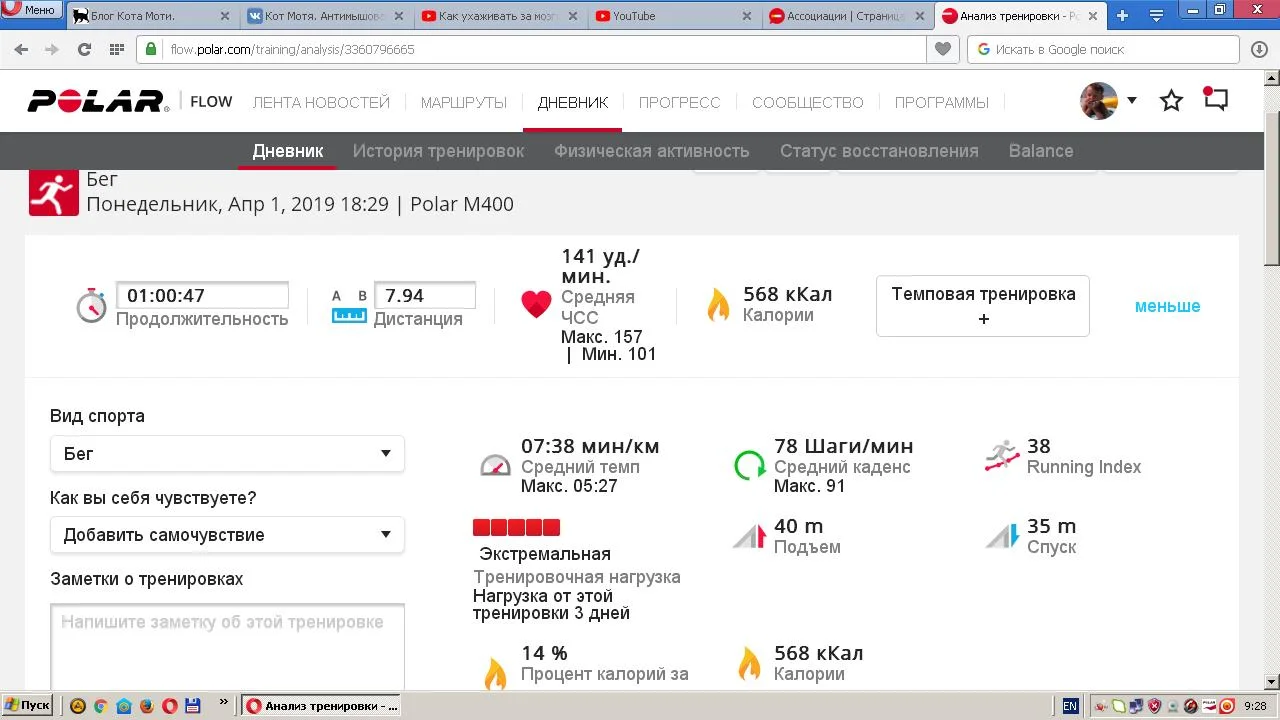Go back to previous page
The image size is (1280, 720).
tap(21, 49)
